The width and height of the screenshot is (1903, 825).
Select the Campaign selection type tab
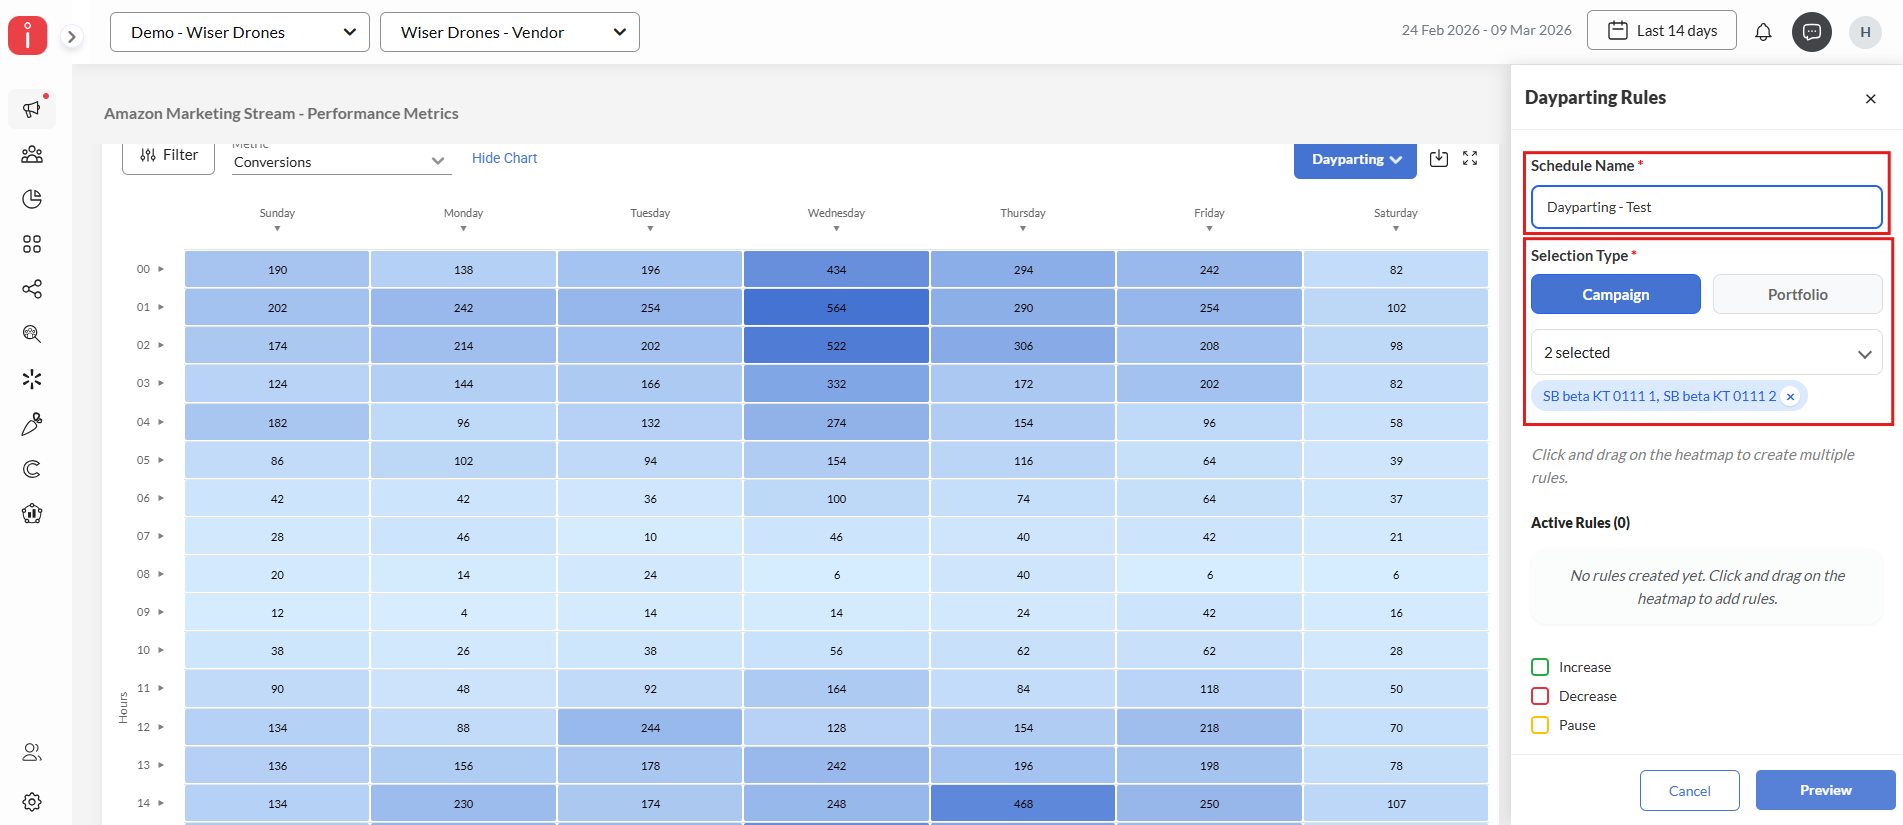tap(1615, 294)
